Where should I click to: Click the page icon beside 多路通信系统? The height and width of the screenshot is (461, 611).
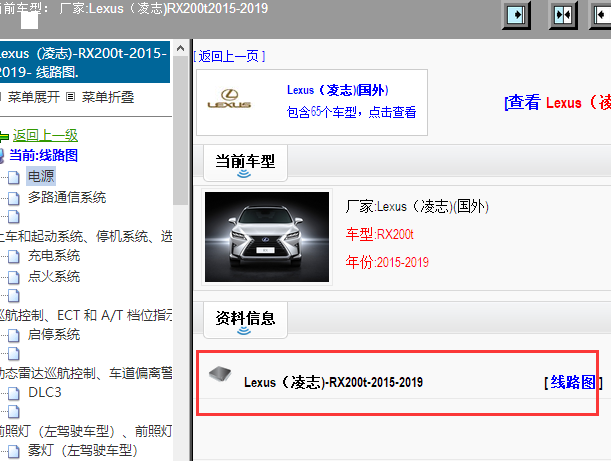pyautogui.click(x=14, y=198)
